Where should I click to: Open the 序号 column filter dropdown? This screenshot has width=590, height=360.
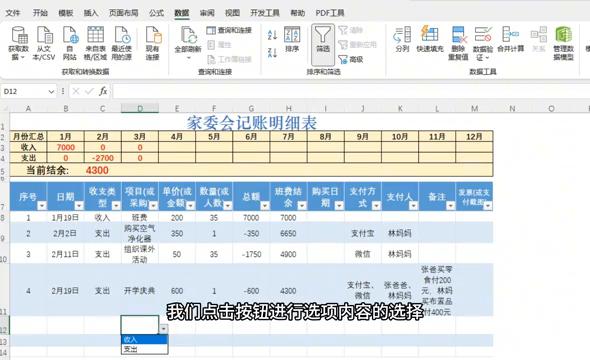click(x=42, y=205)
